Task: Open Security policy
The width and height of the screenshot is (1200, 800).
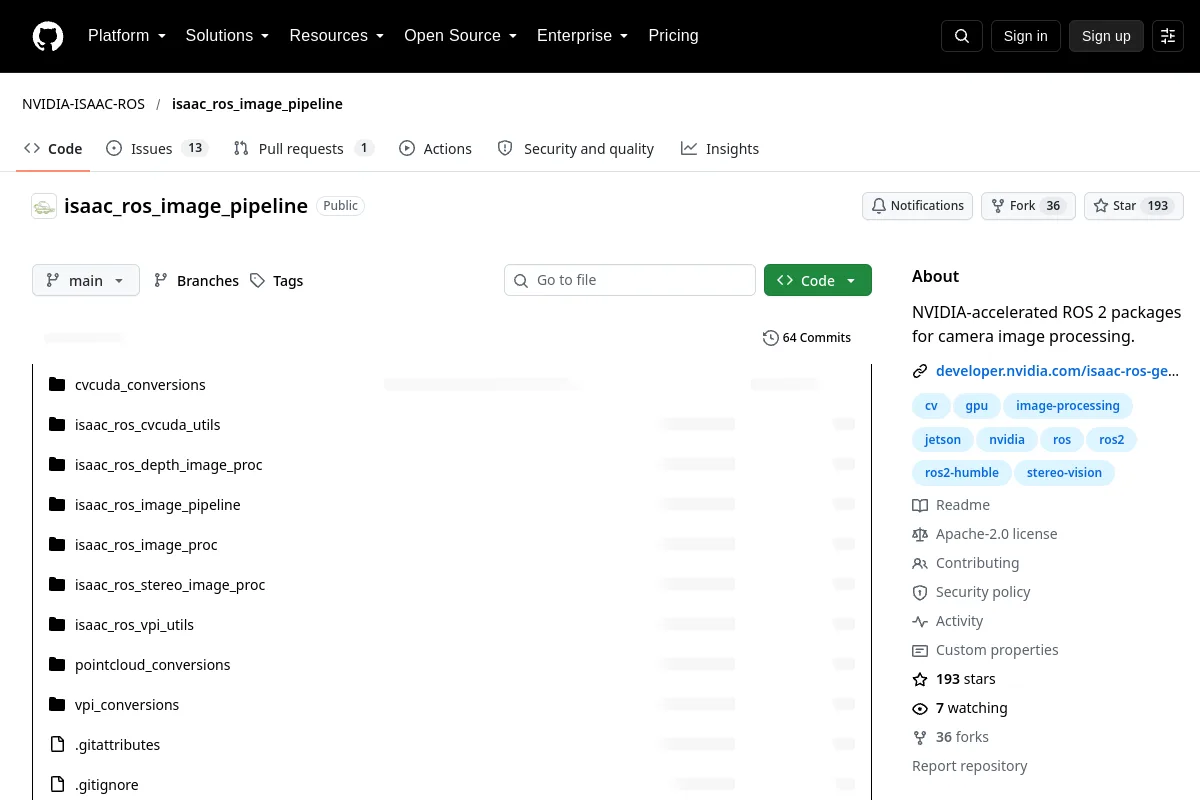Action: coord(971,593)
